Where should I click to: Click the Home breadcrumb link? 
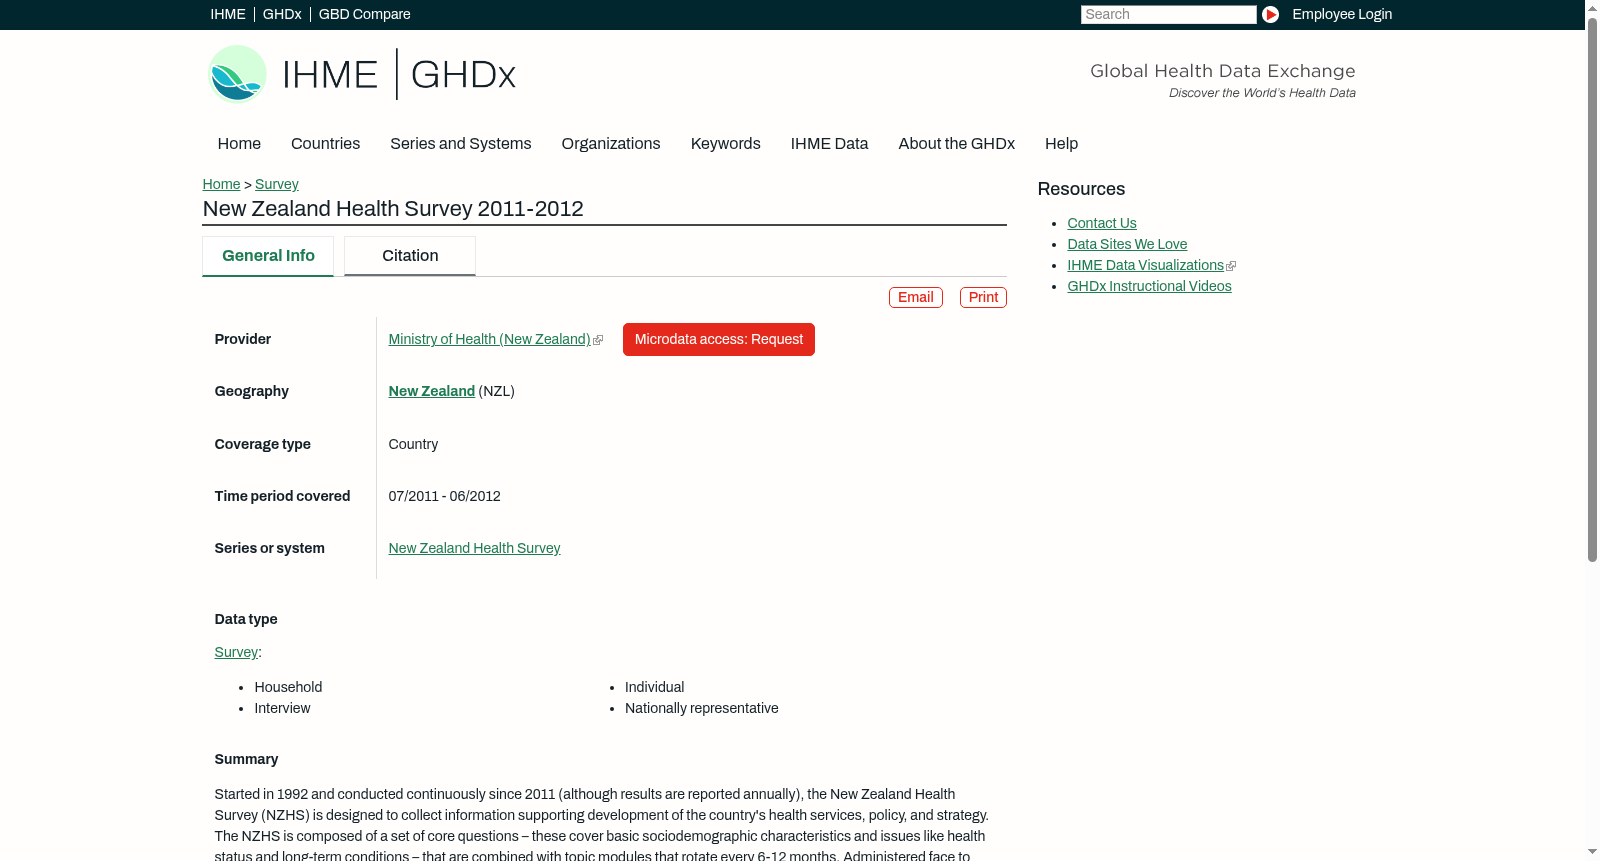221,184
